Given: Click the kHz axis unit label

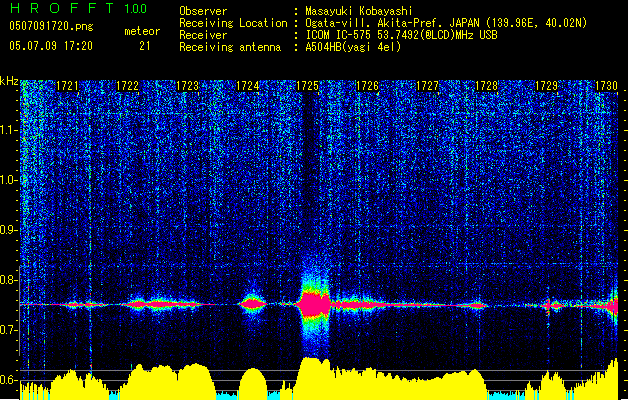Looking at the screenshot, I should click(9, 81).
